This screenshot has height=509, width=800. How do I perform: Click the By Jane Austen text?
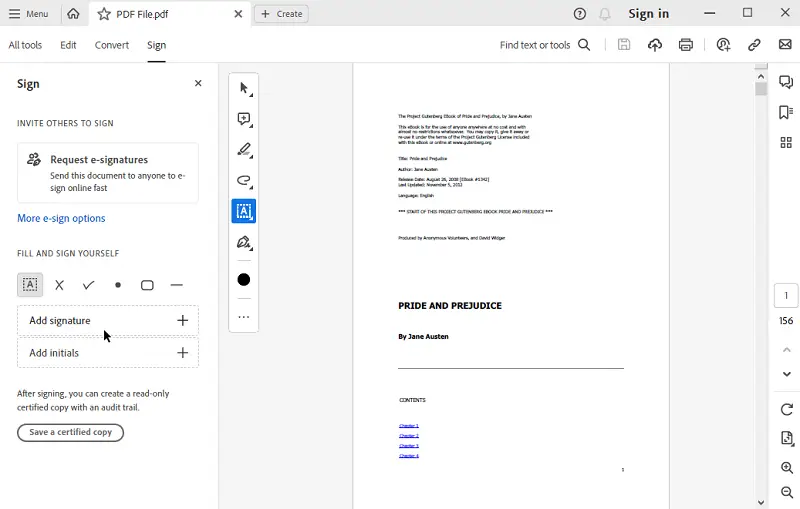click(x=423, y=337)
